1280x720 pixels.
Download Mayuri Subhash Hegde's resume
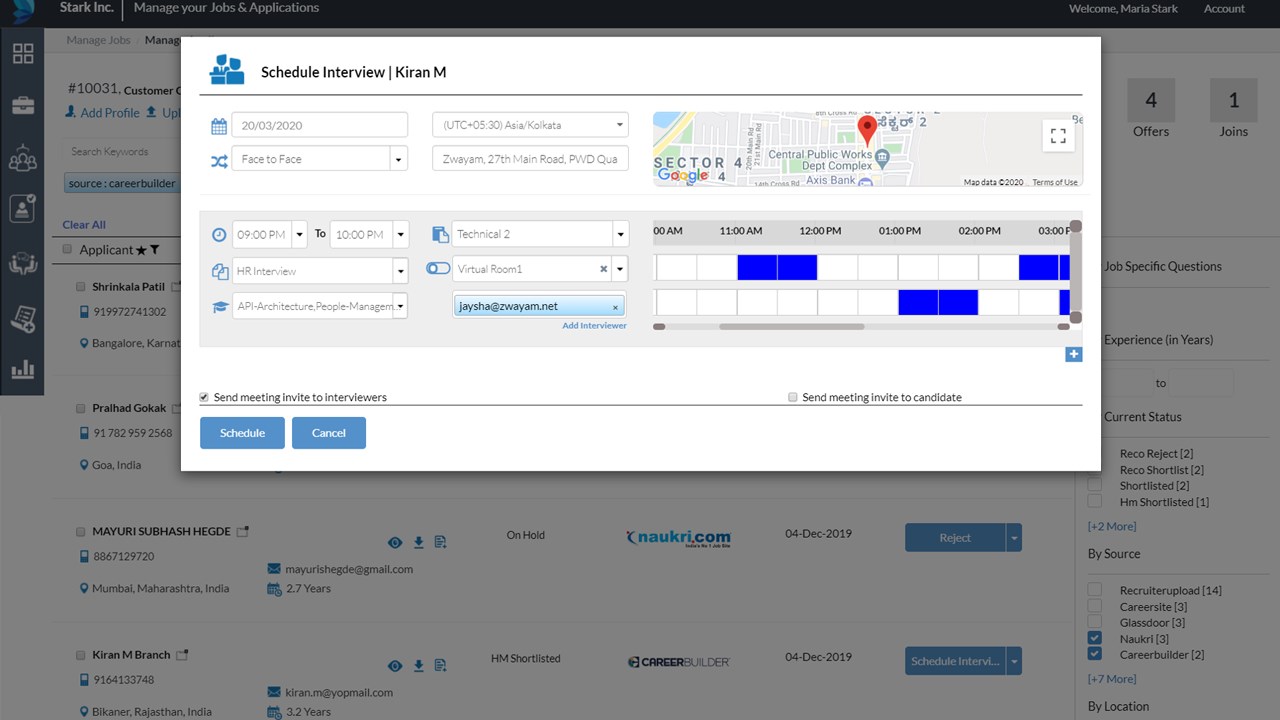(418, 541)
